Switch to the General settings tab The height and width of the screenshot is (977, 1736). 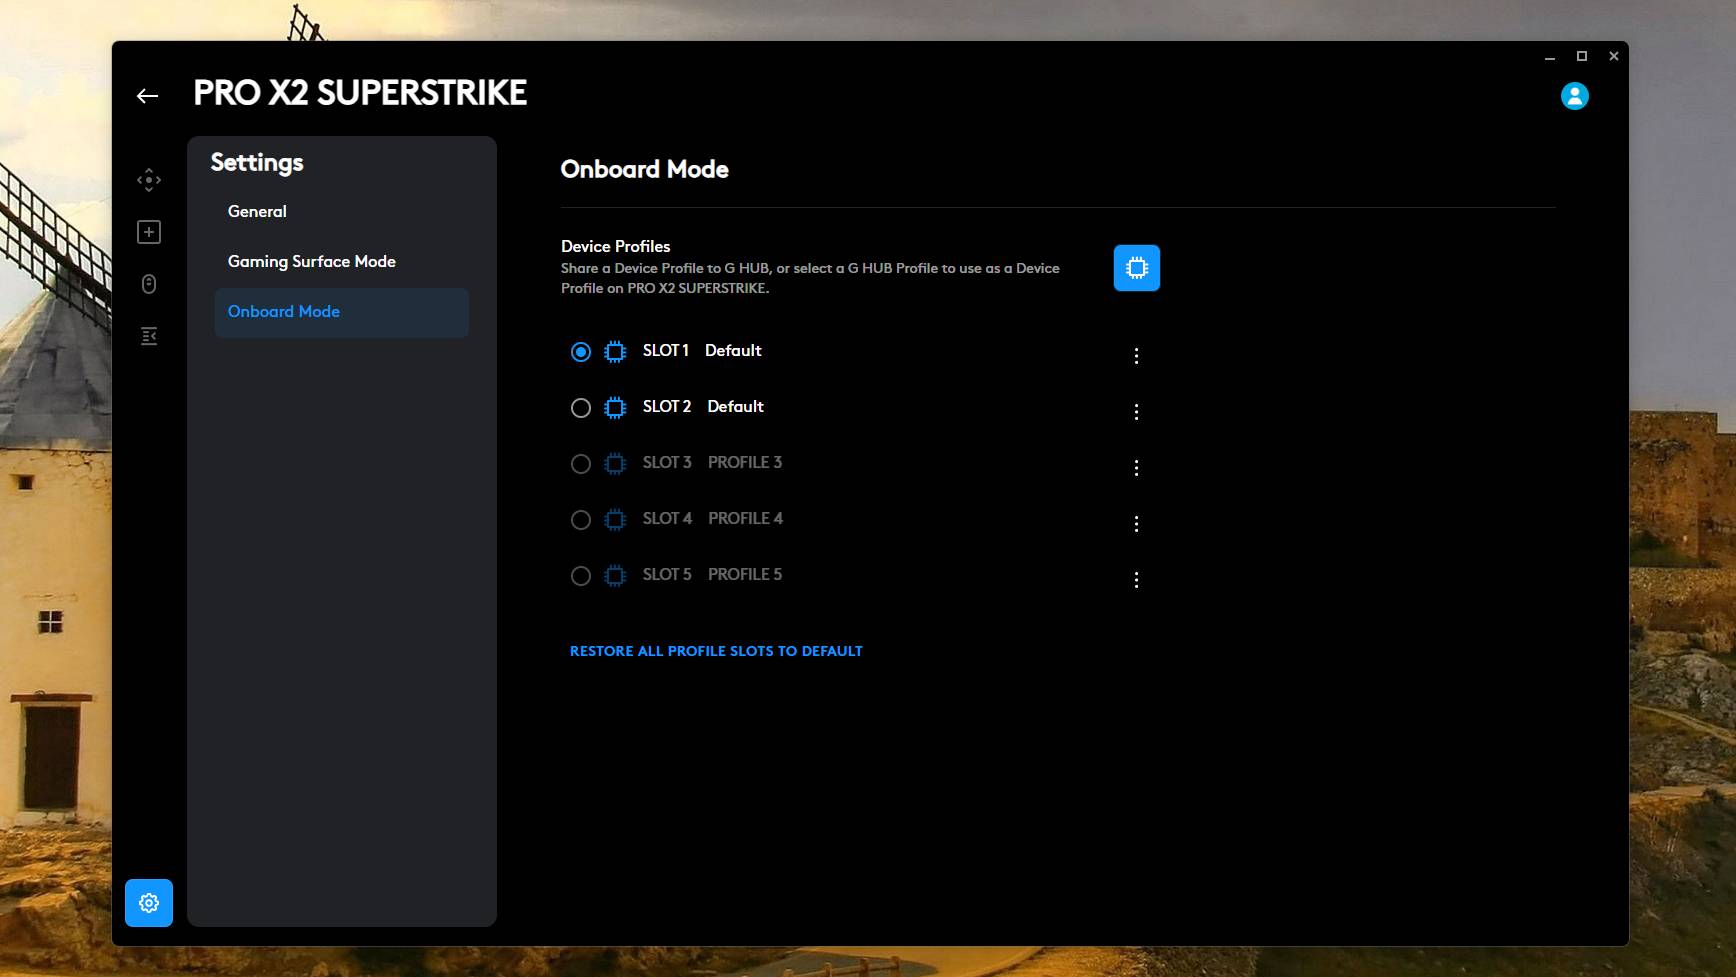point(257,211)
